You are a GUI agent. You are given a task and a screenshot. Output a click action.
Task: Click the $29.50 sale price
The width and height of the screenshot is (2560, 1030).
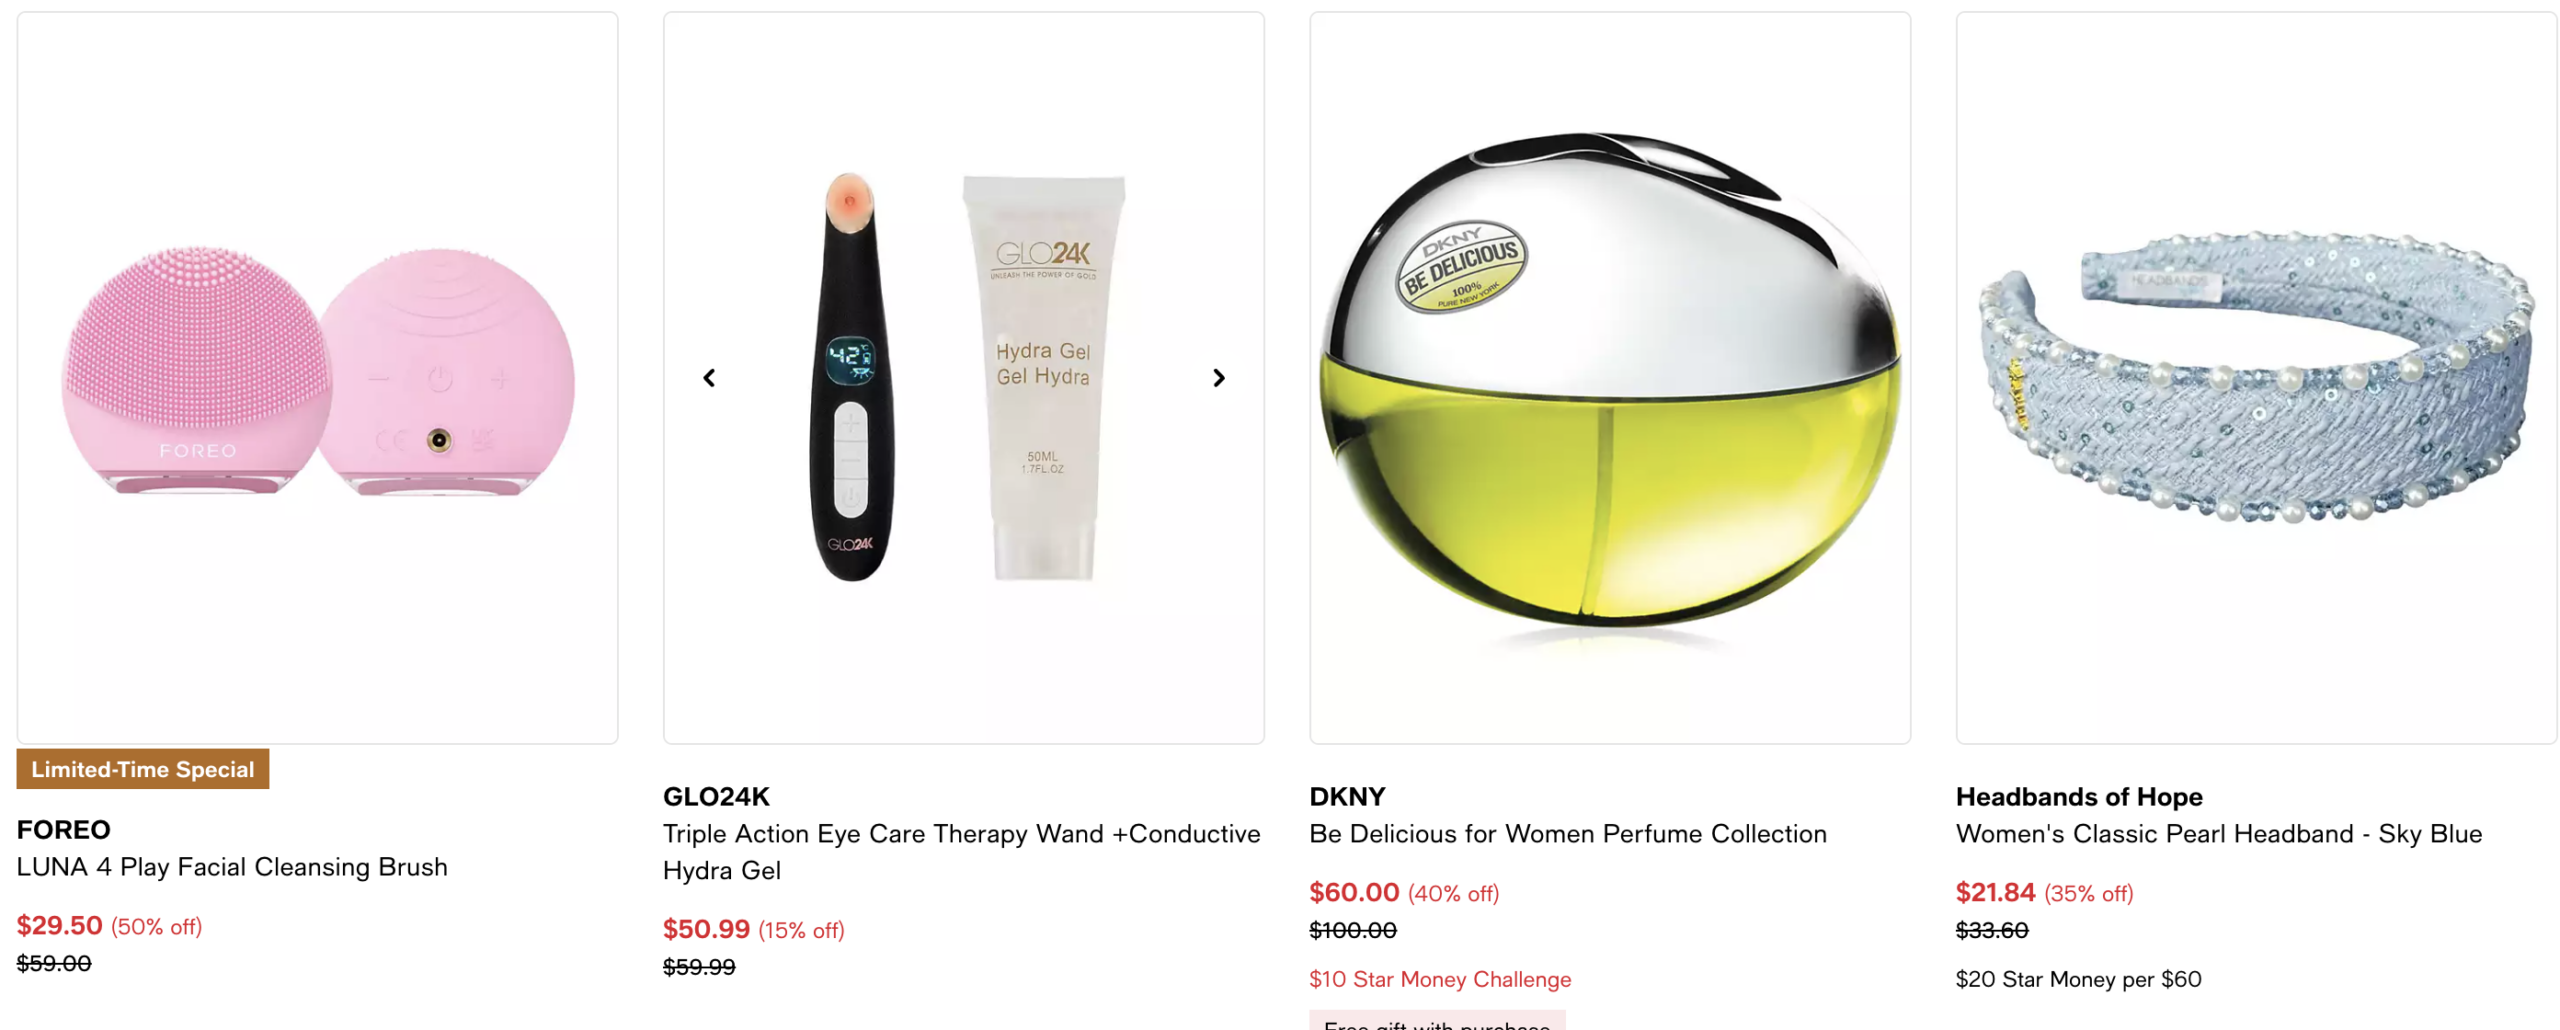59,925
